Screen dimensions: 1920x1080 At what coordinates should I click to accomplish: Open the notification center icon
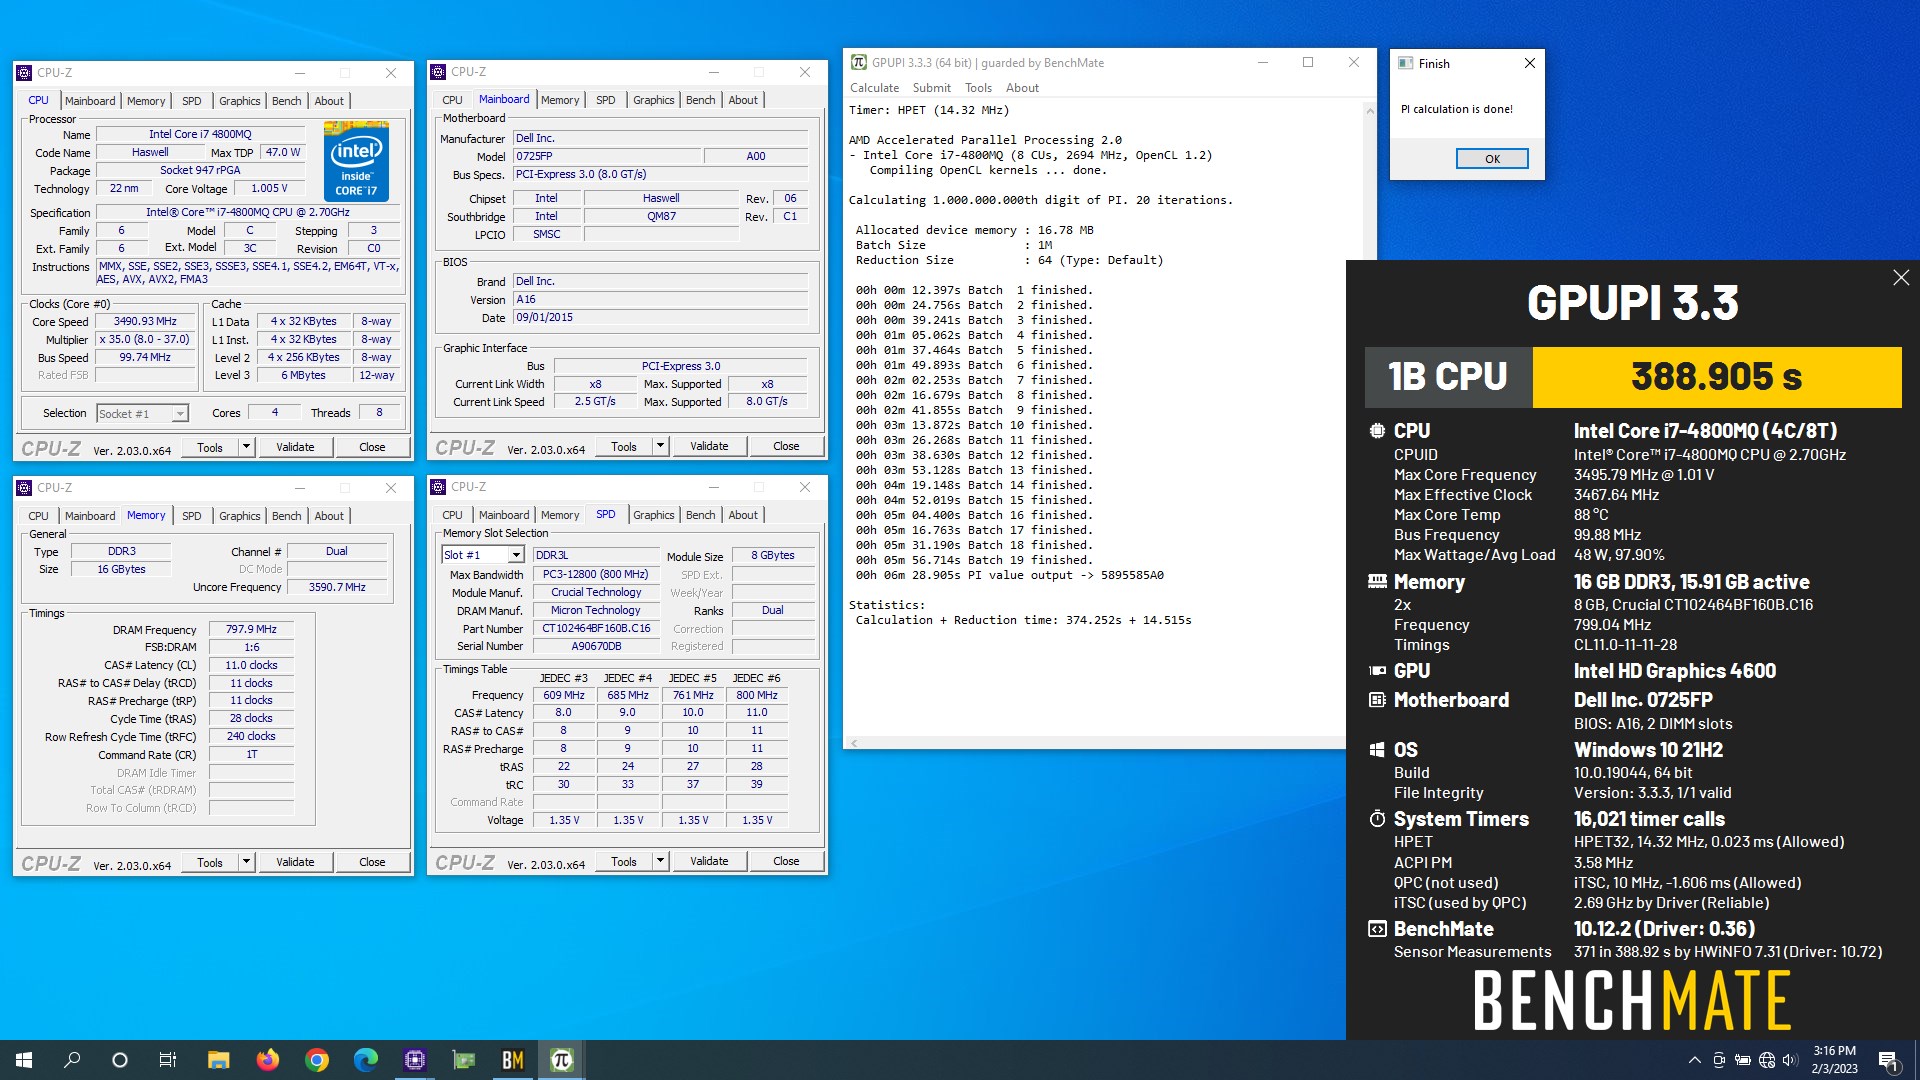point(1888,1060)
